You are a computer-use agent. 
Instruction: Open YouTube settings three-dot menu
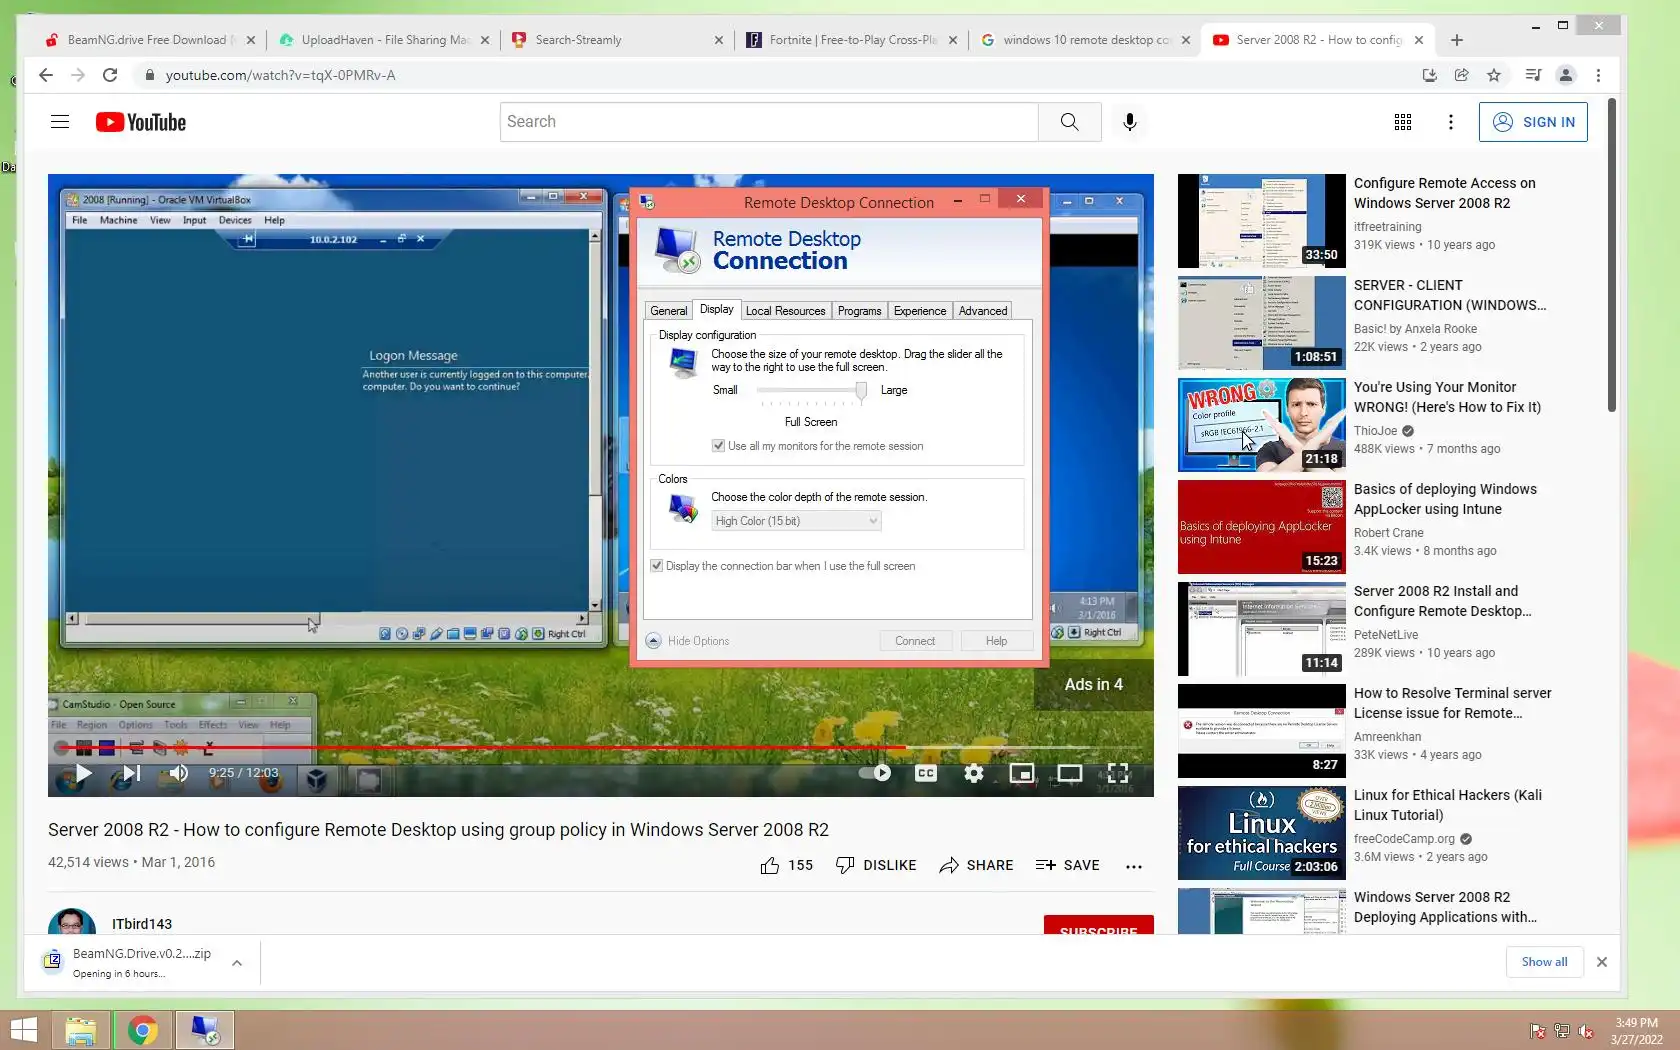[1451, 122]
